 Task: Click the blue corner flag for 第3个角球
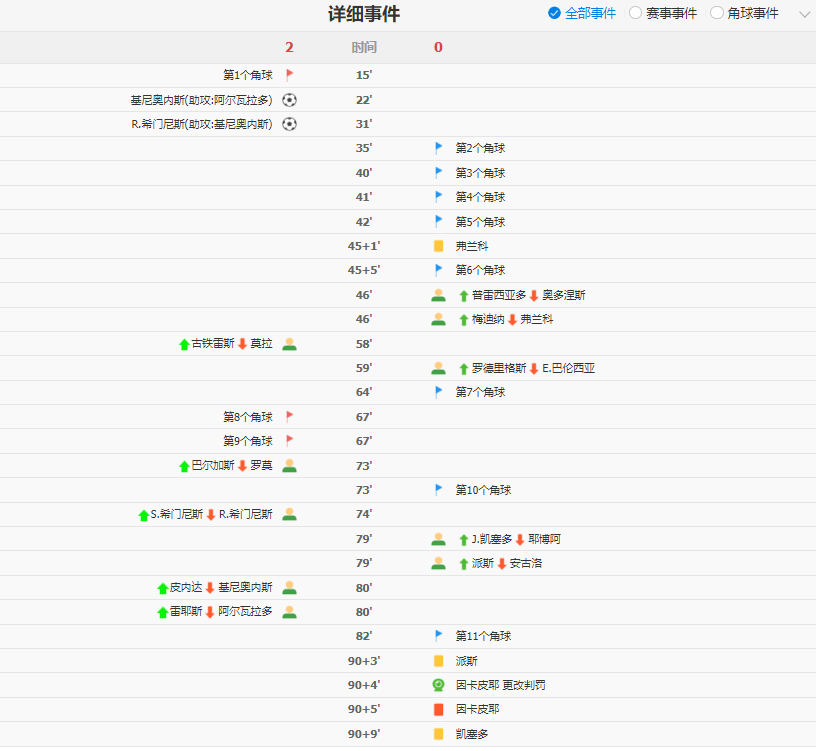click(438, 172)
